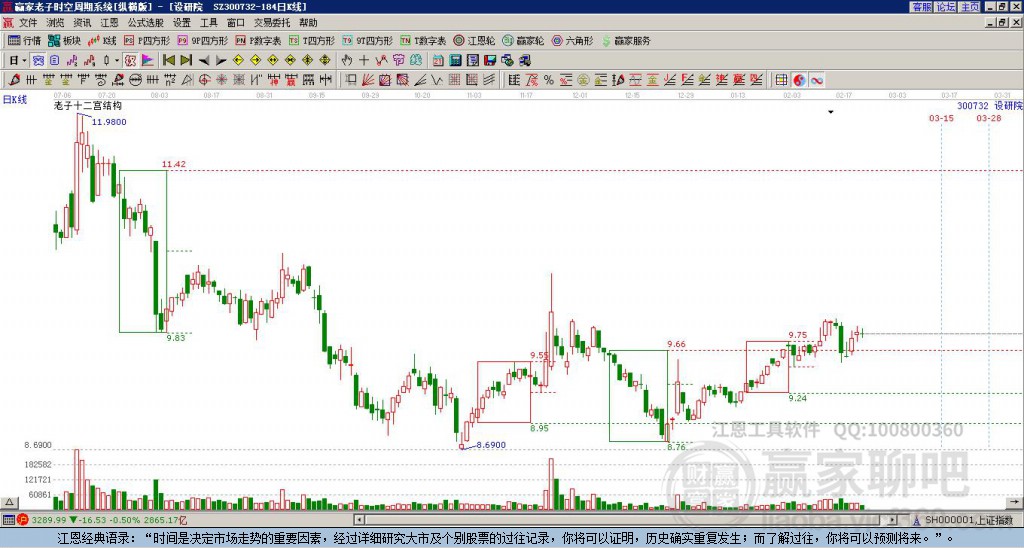Click the 论坛 forum button
The image size is (1024, 548).
[x=945, y=7]
